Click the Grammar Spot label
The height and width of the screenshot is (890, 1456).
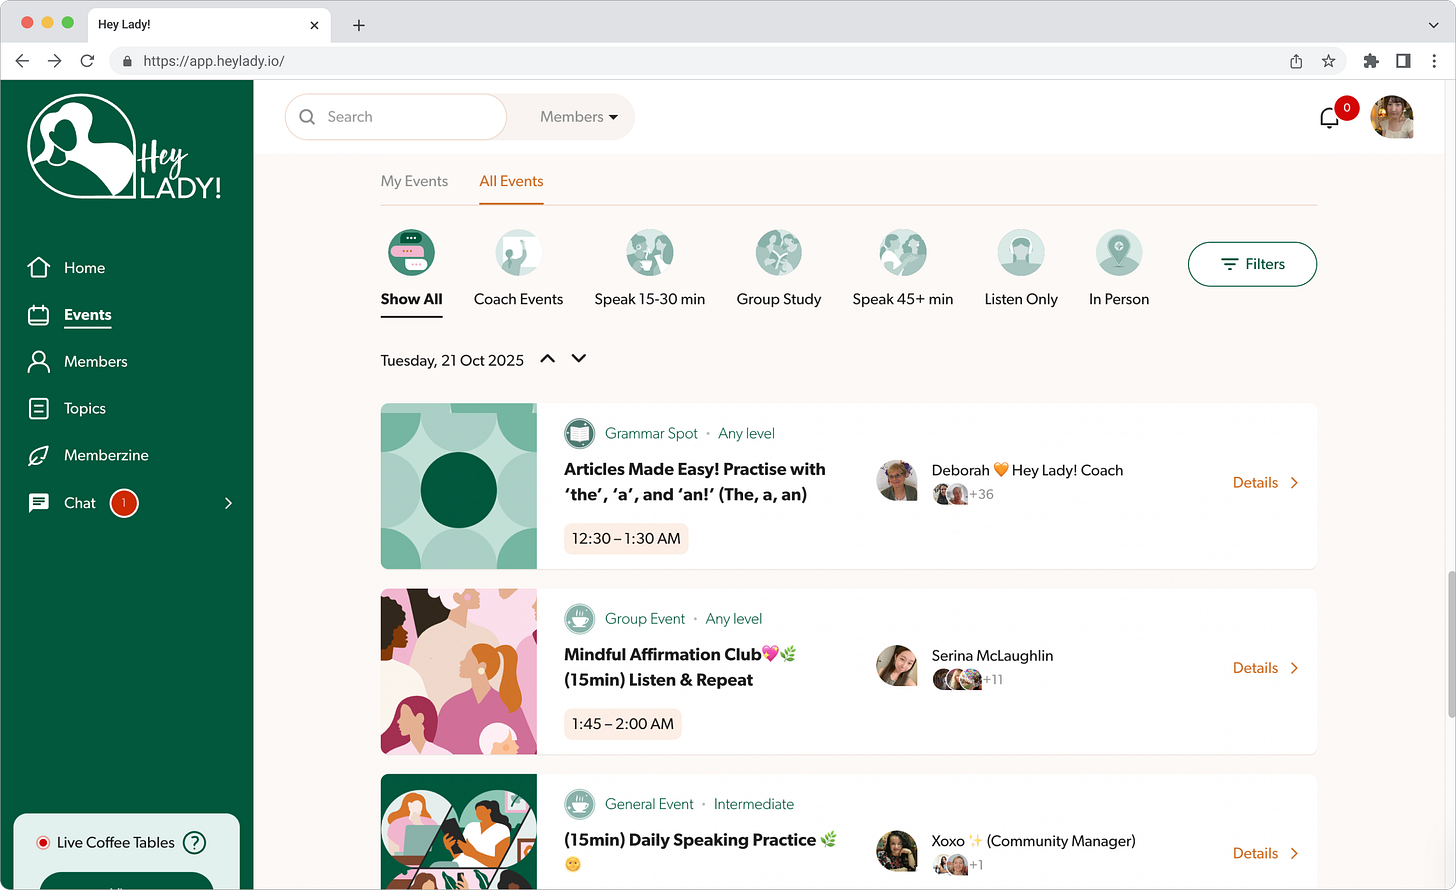pos(651,433)
